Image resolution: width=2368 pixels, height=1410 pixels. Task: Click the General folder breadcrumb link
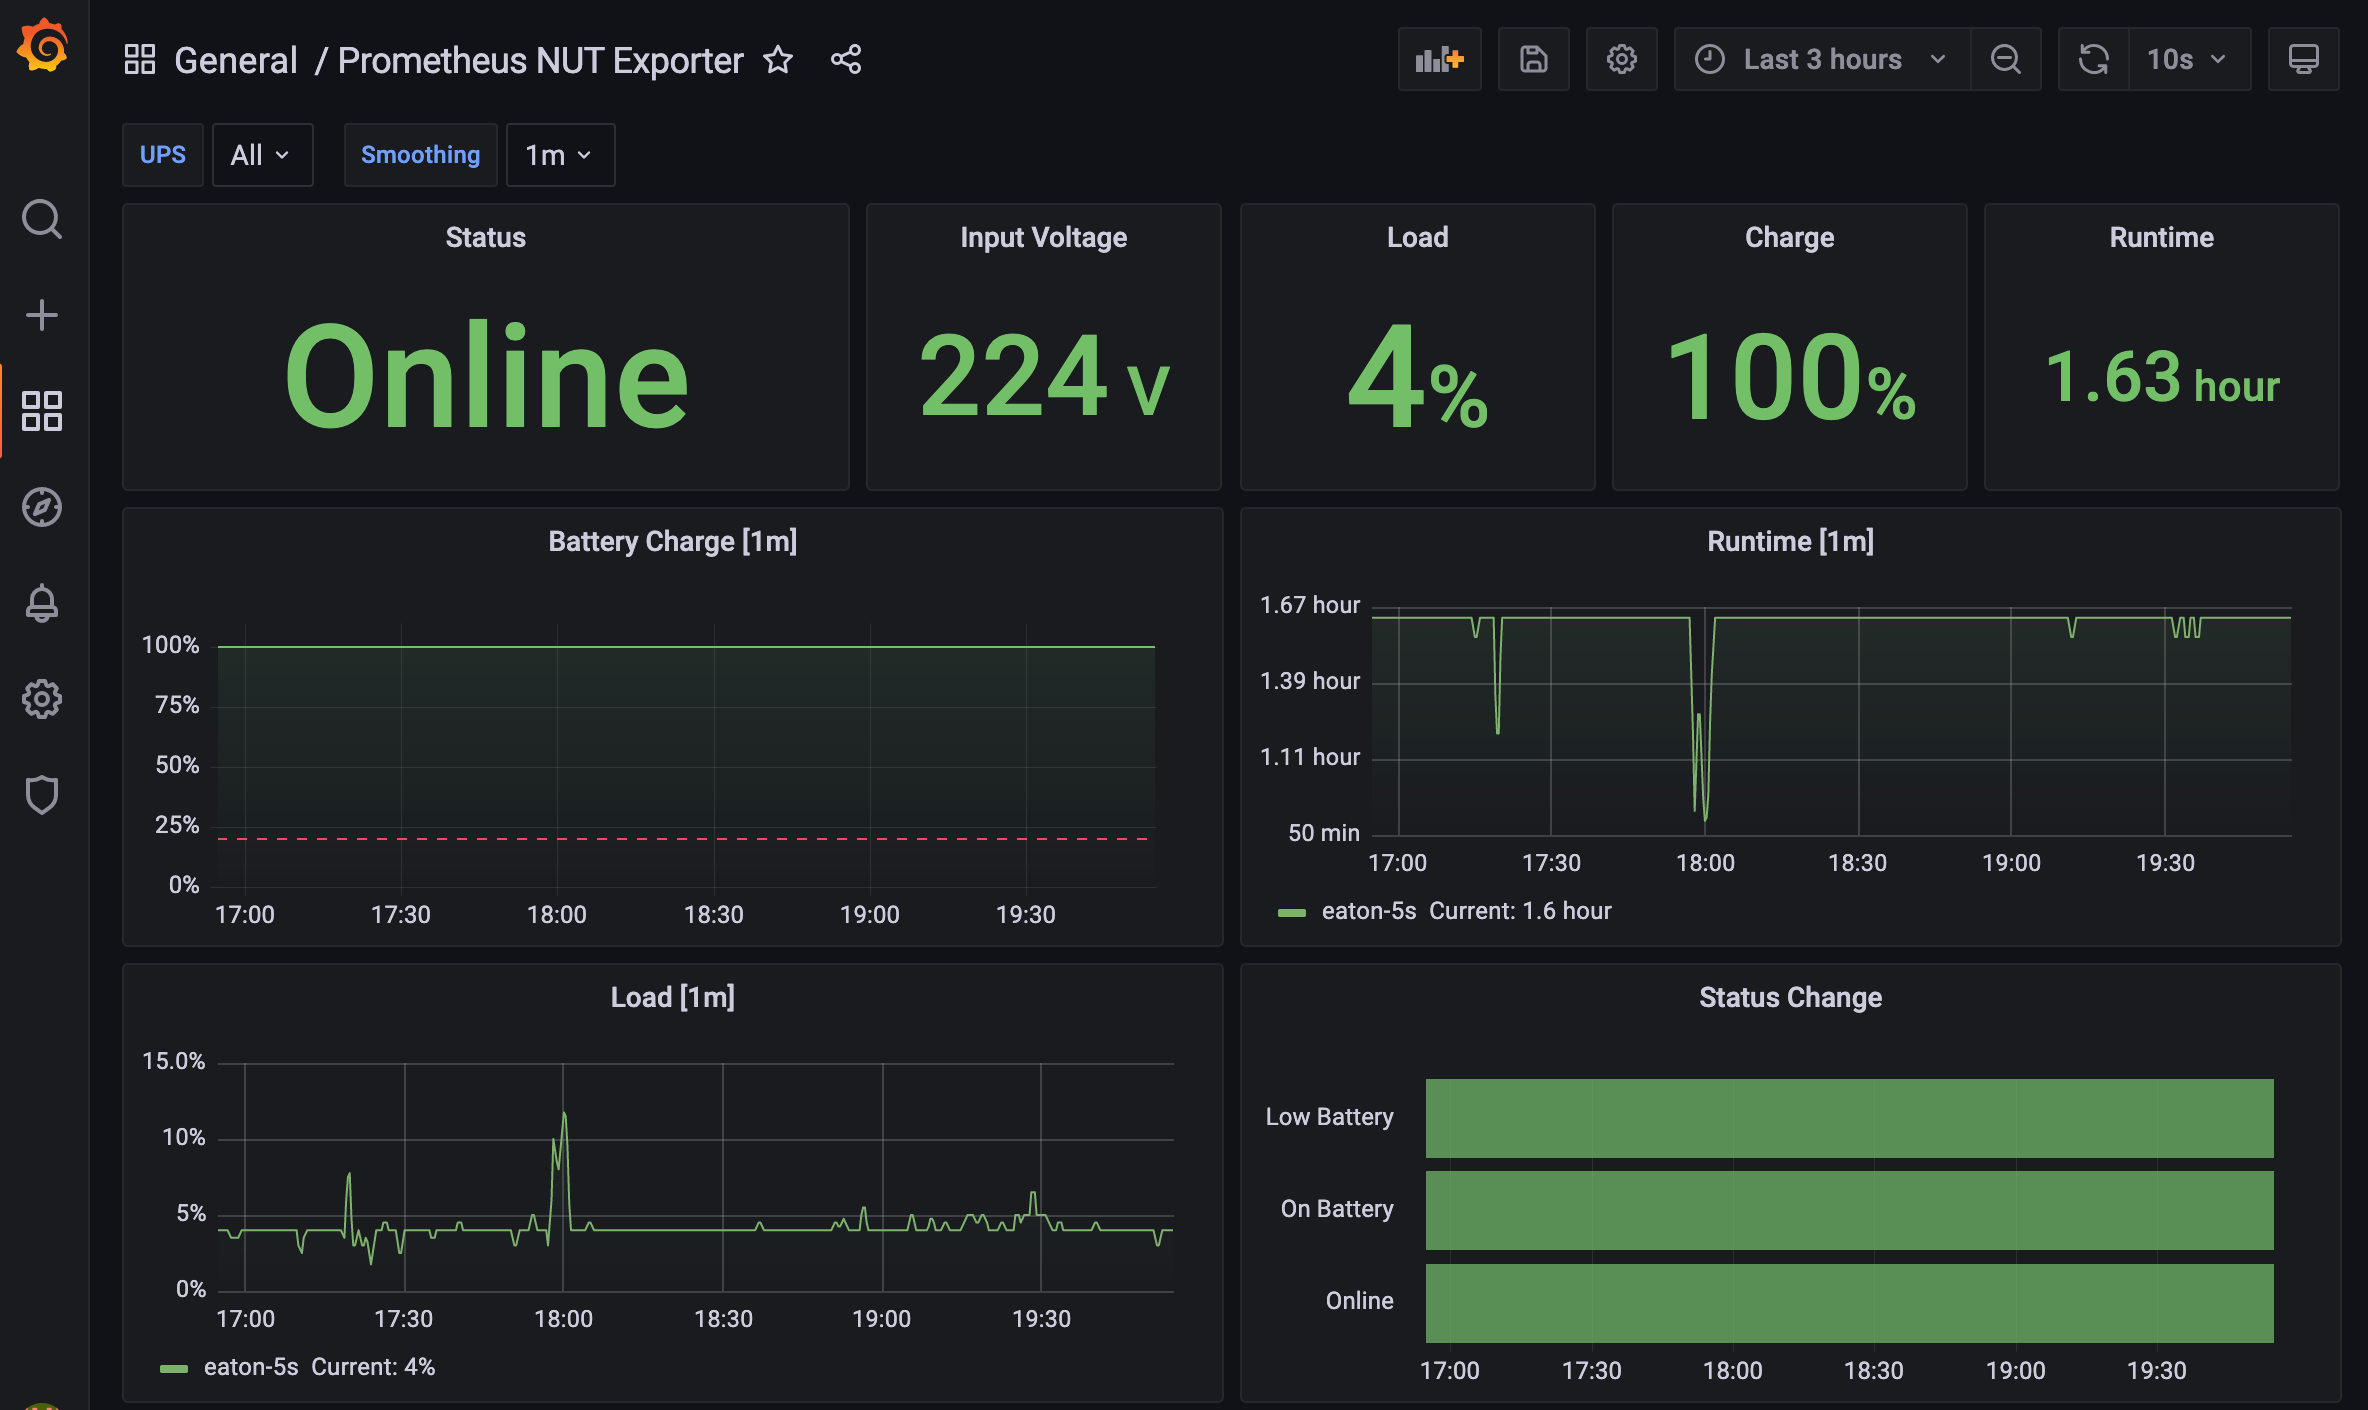point(236,60)
